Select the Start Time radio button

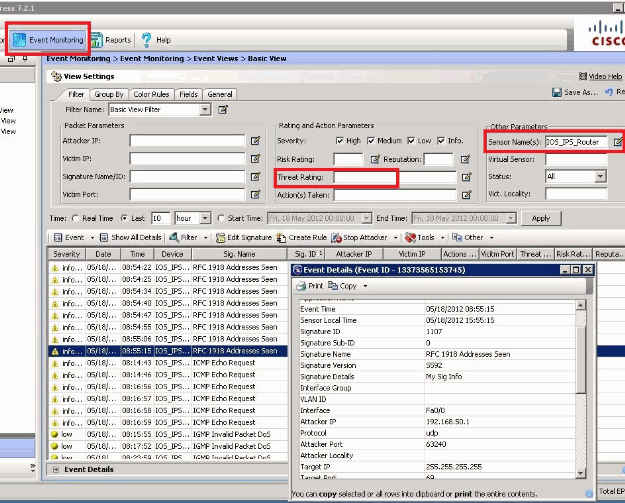pos(221,218)
